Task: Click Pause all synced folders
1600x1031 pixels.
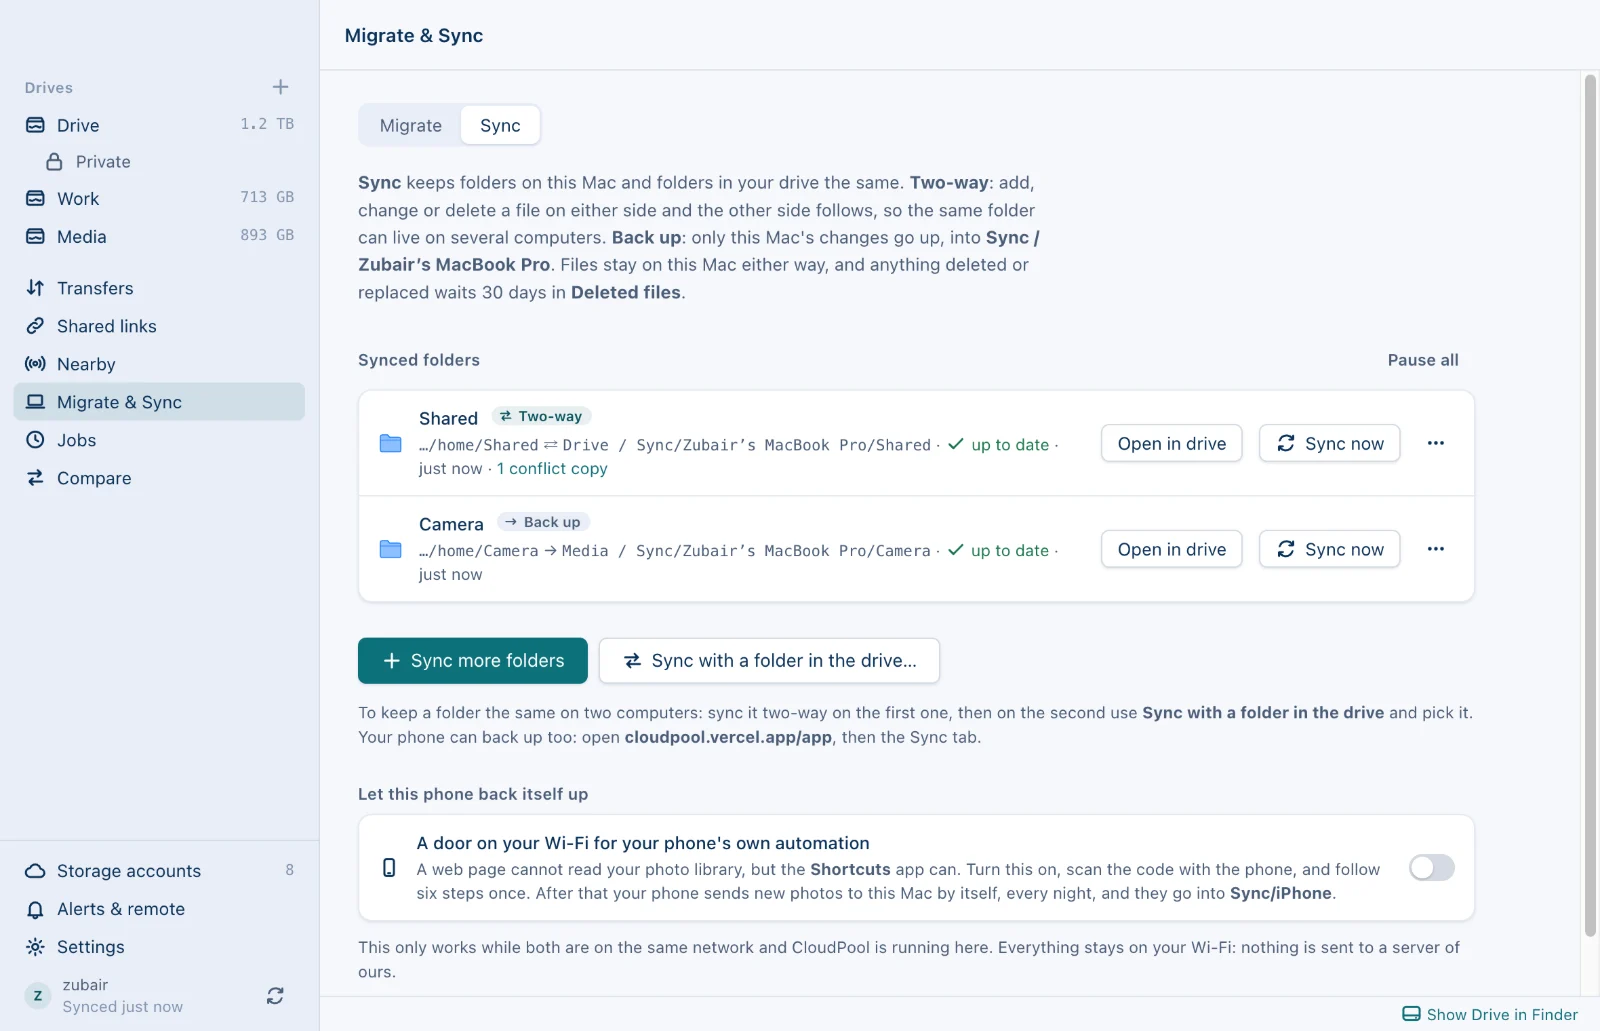Action: (1423, 360)
